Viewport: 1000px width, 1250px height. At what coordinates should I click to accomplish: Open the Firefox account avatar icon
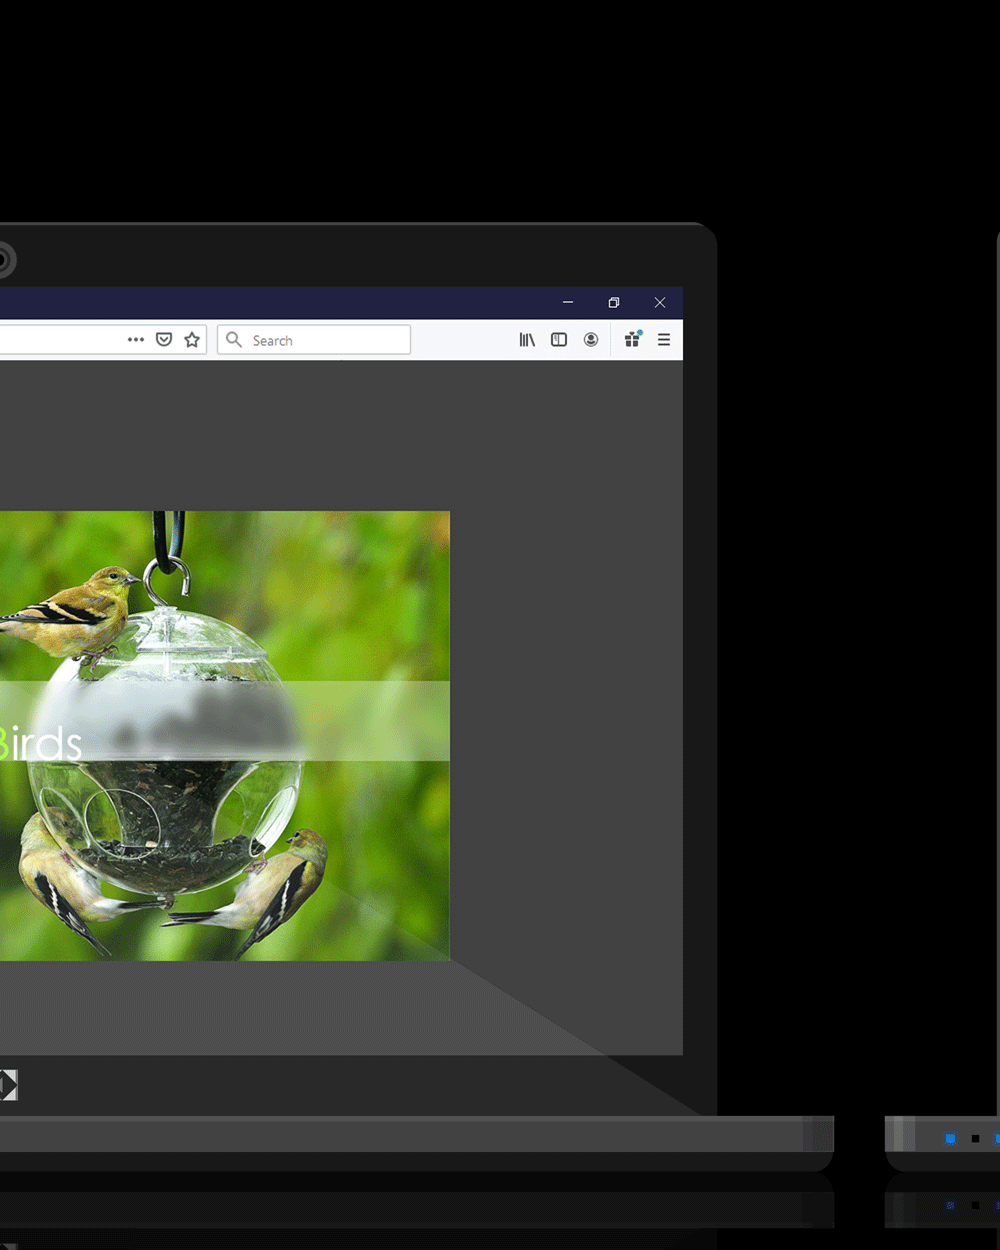tap(591, 340)
